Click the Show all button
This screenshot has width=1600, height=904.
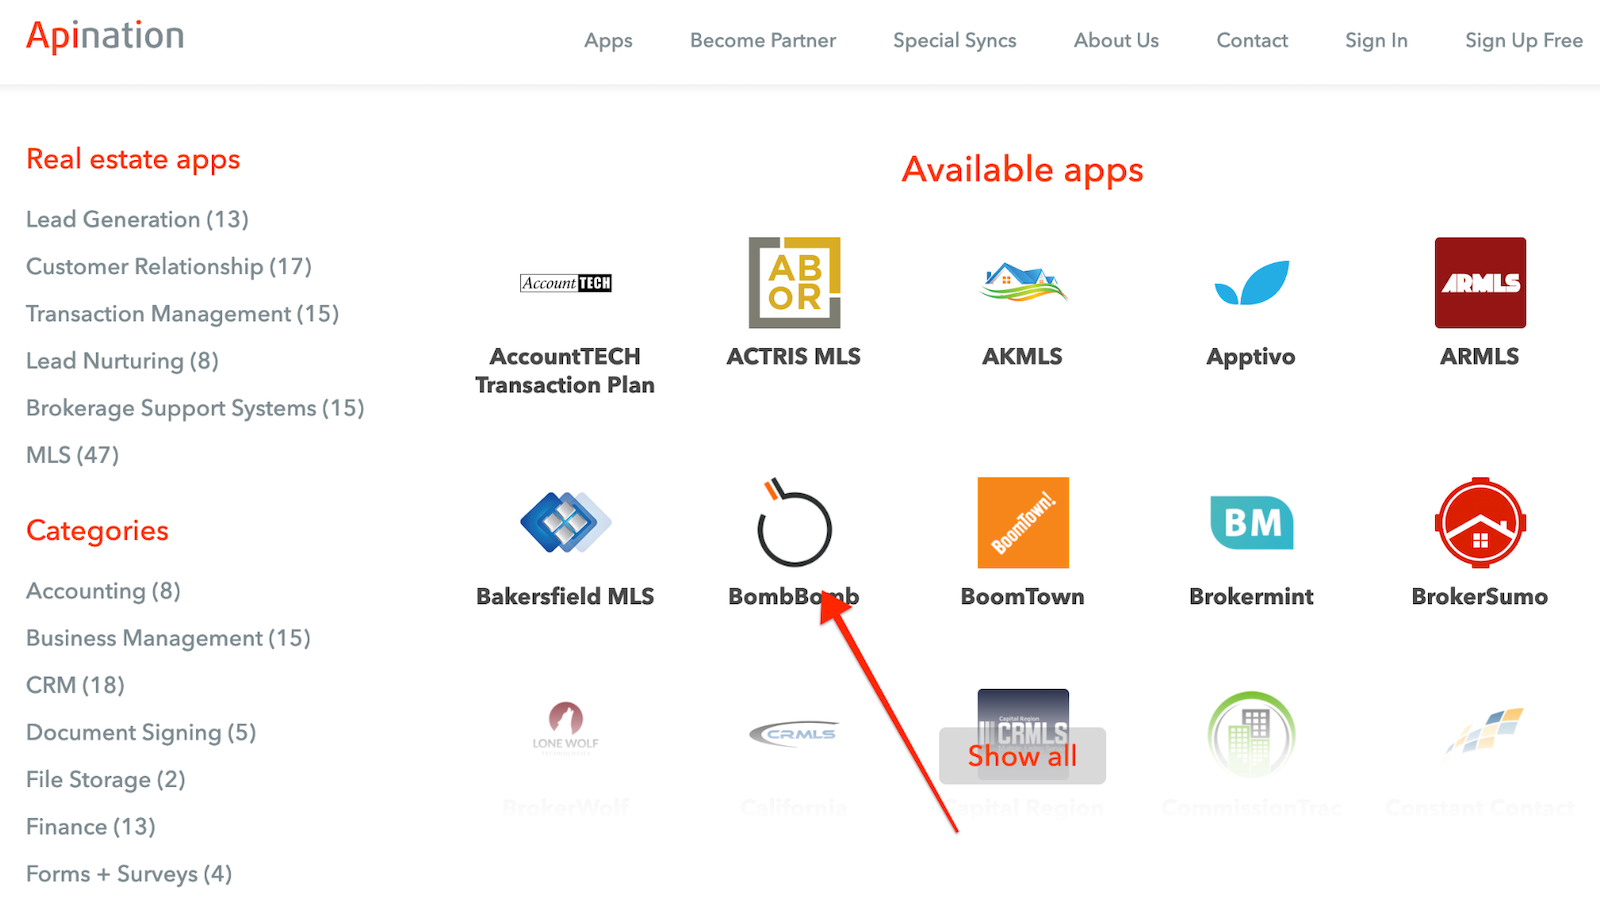coord(1022,756)
